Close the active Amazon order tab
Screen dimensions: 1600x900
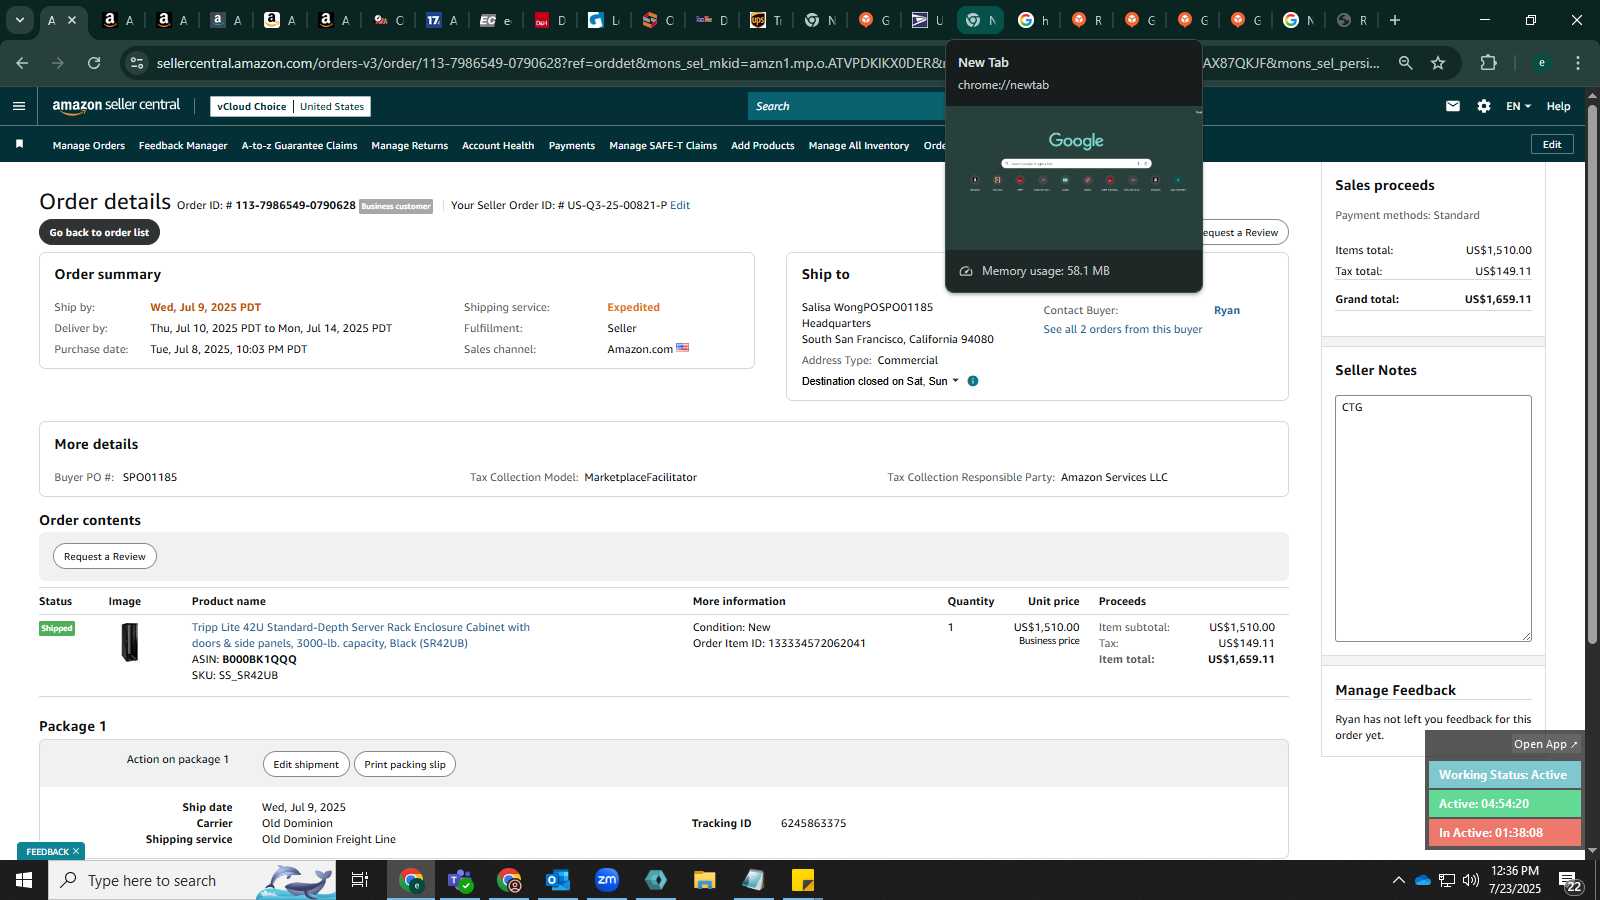72,20
